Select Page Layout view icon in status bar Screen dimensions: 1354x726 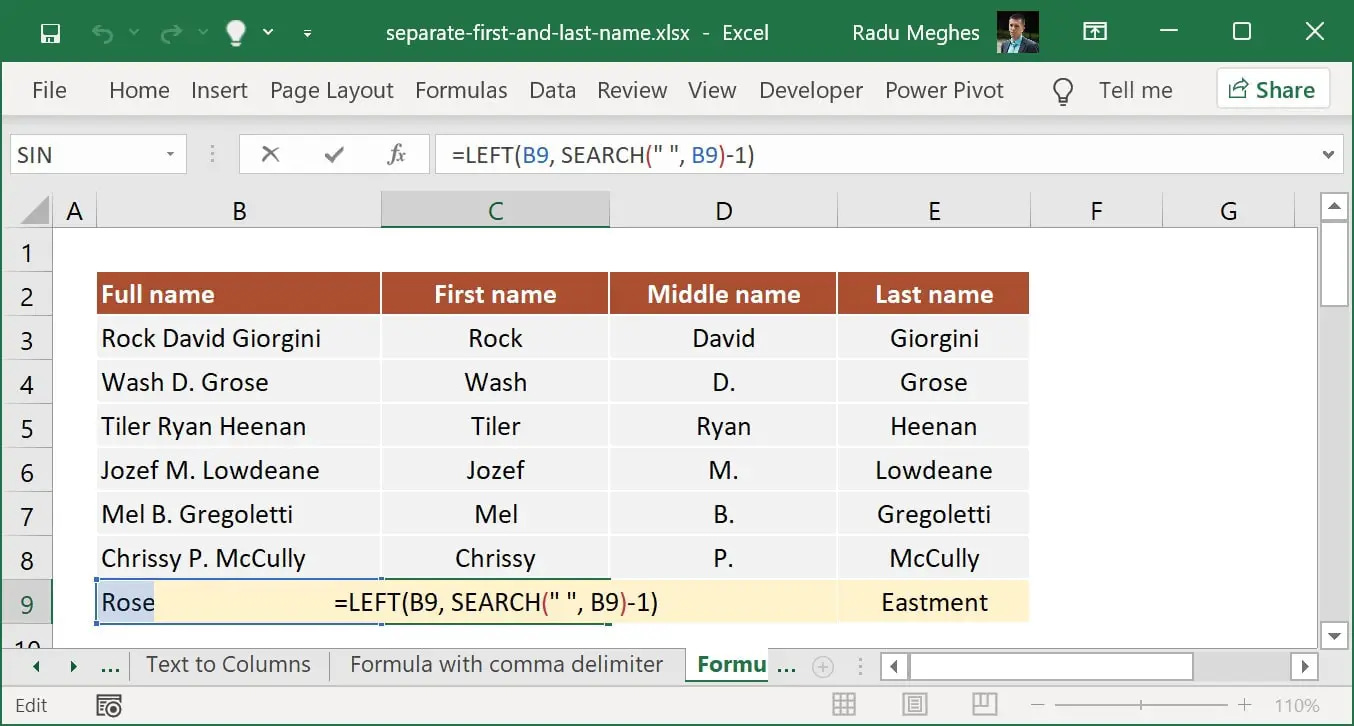tap(914, 704)
